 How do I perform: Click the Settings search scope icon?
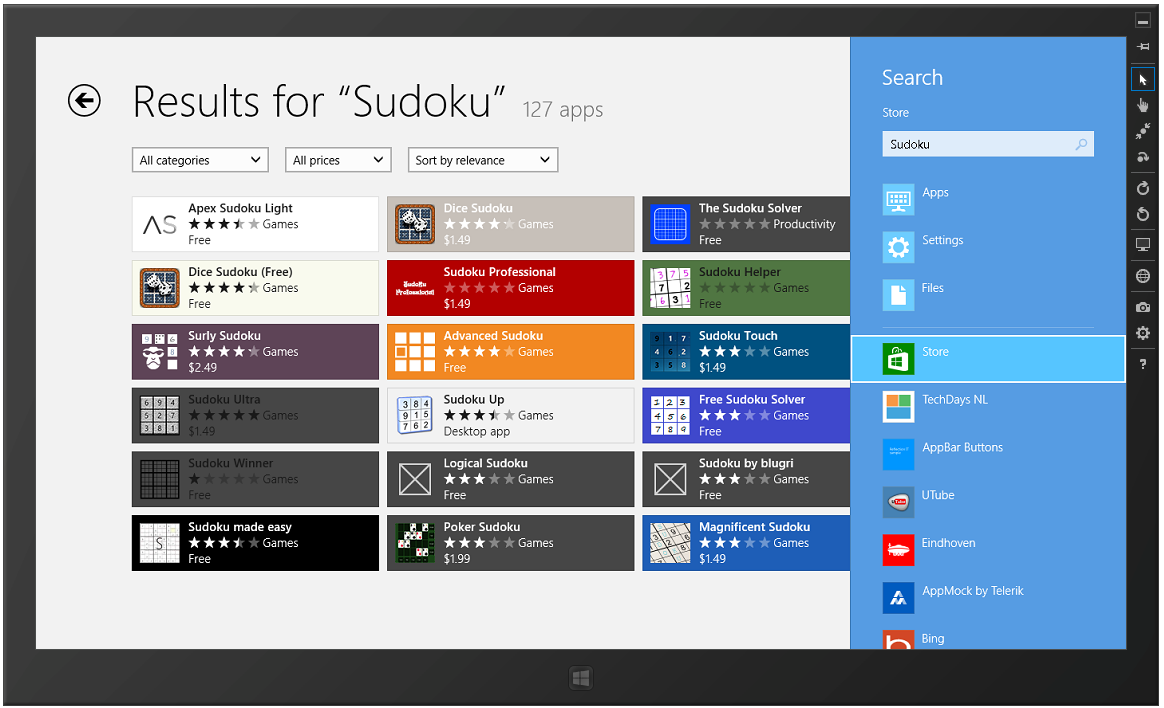pyautogui.click(x=898, y=246)
